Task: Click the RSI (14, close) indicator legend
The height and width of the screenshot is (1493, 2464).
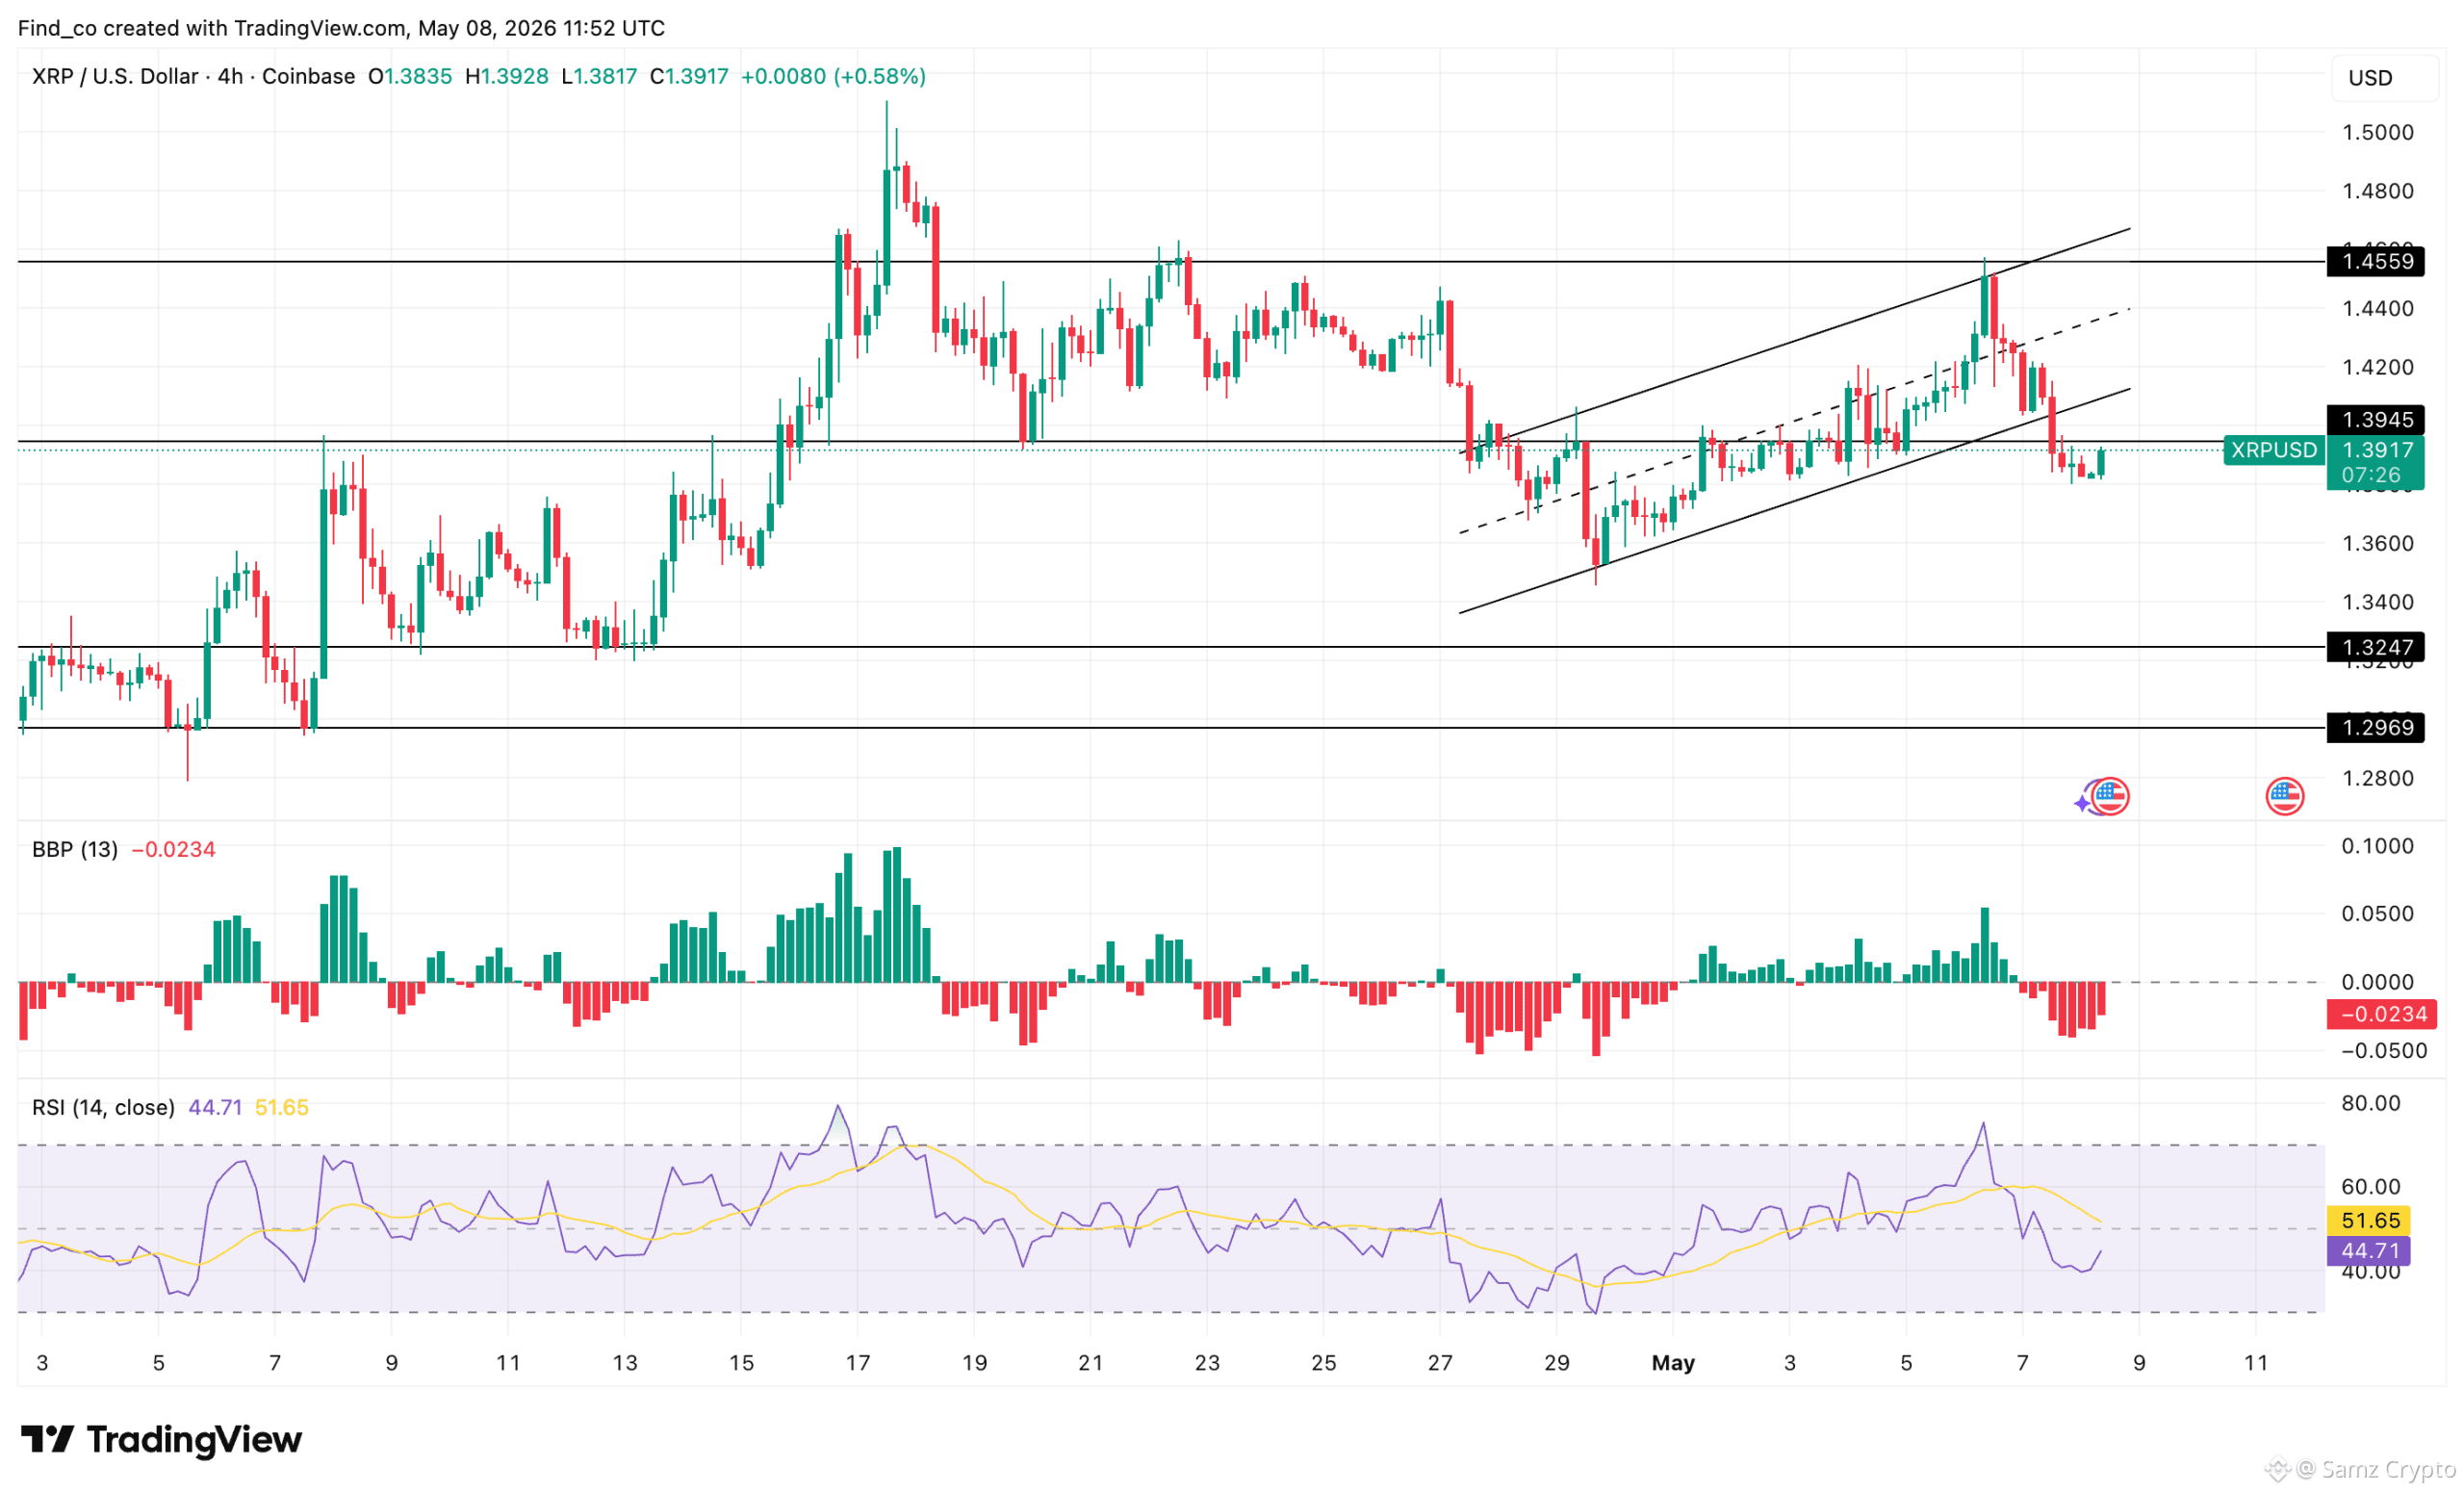Action: coord(103,1108)
